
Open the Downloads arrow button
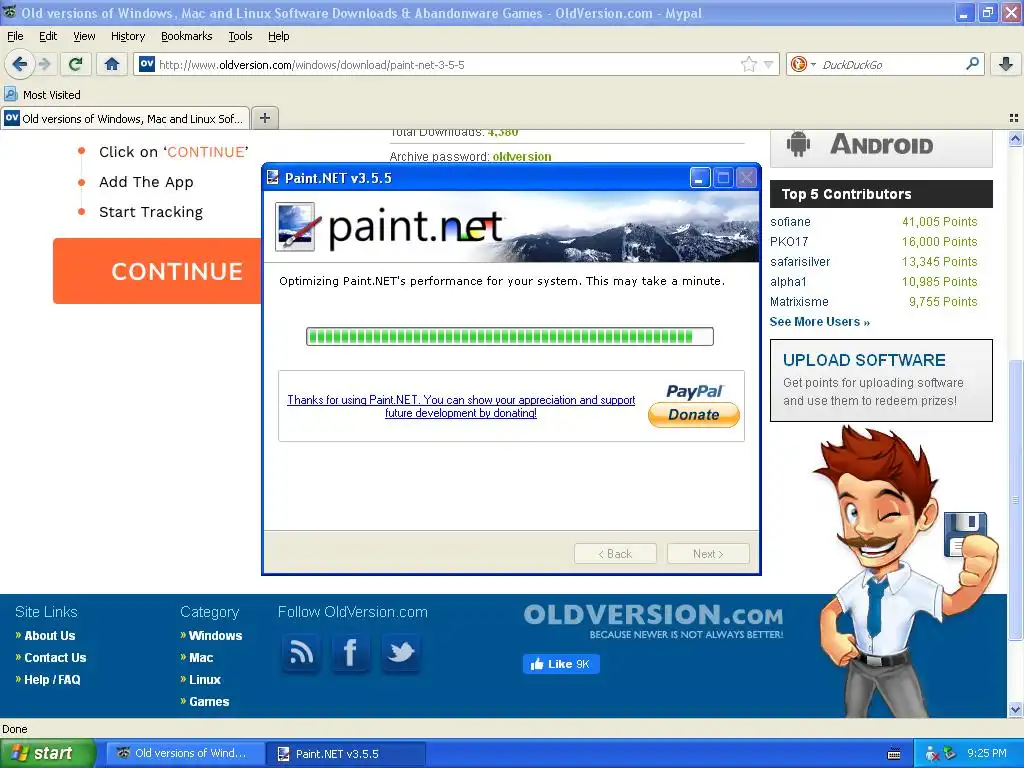tap(1006, 64)
